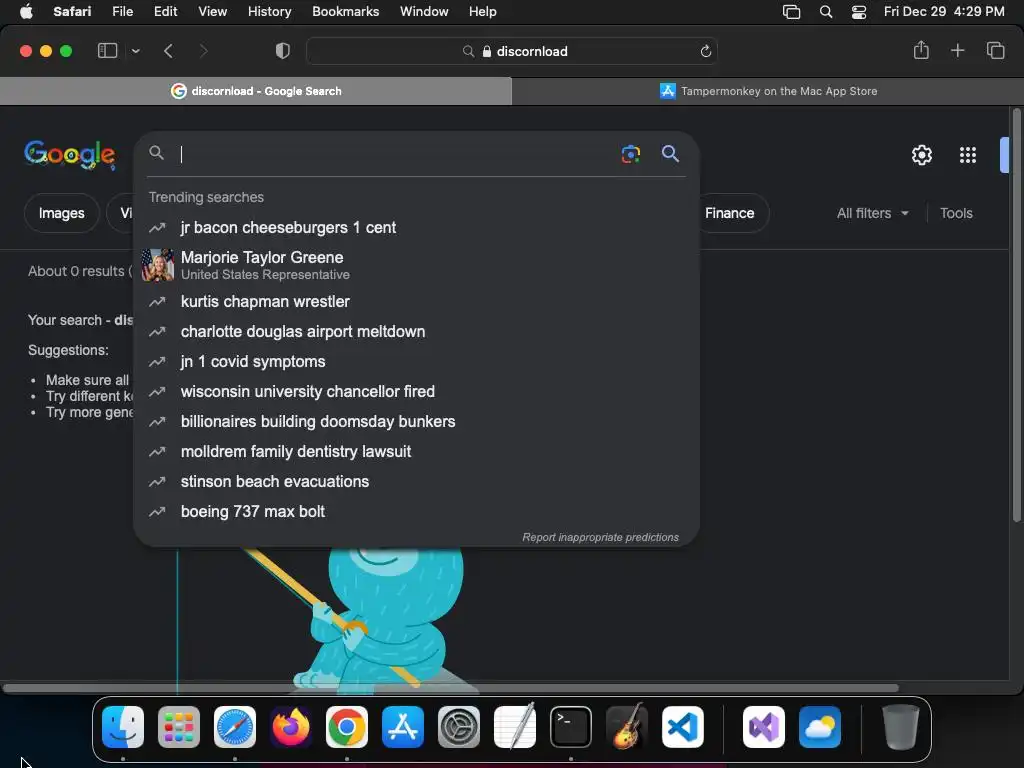Open the Trash in the Dock
1024x768 pixels.
coord(901,727)
